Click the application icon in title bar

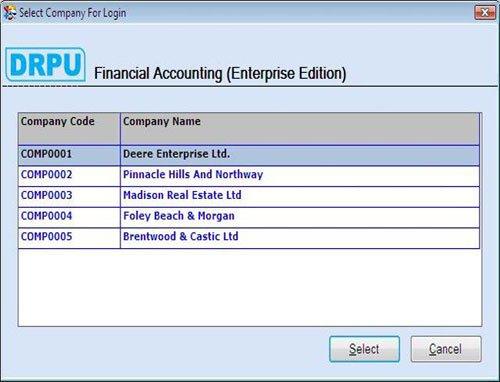(9, 13)
